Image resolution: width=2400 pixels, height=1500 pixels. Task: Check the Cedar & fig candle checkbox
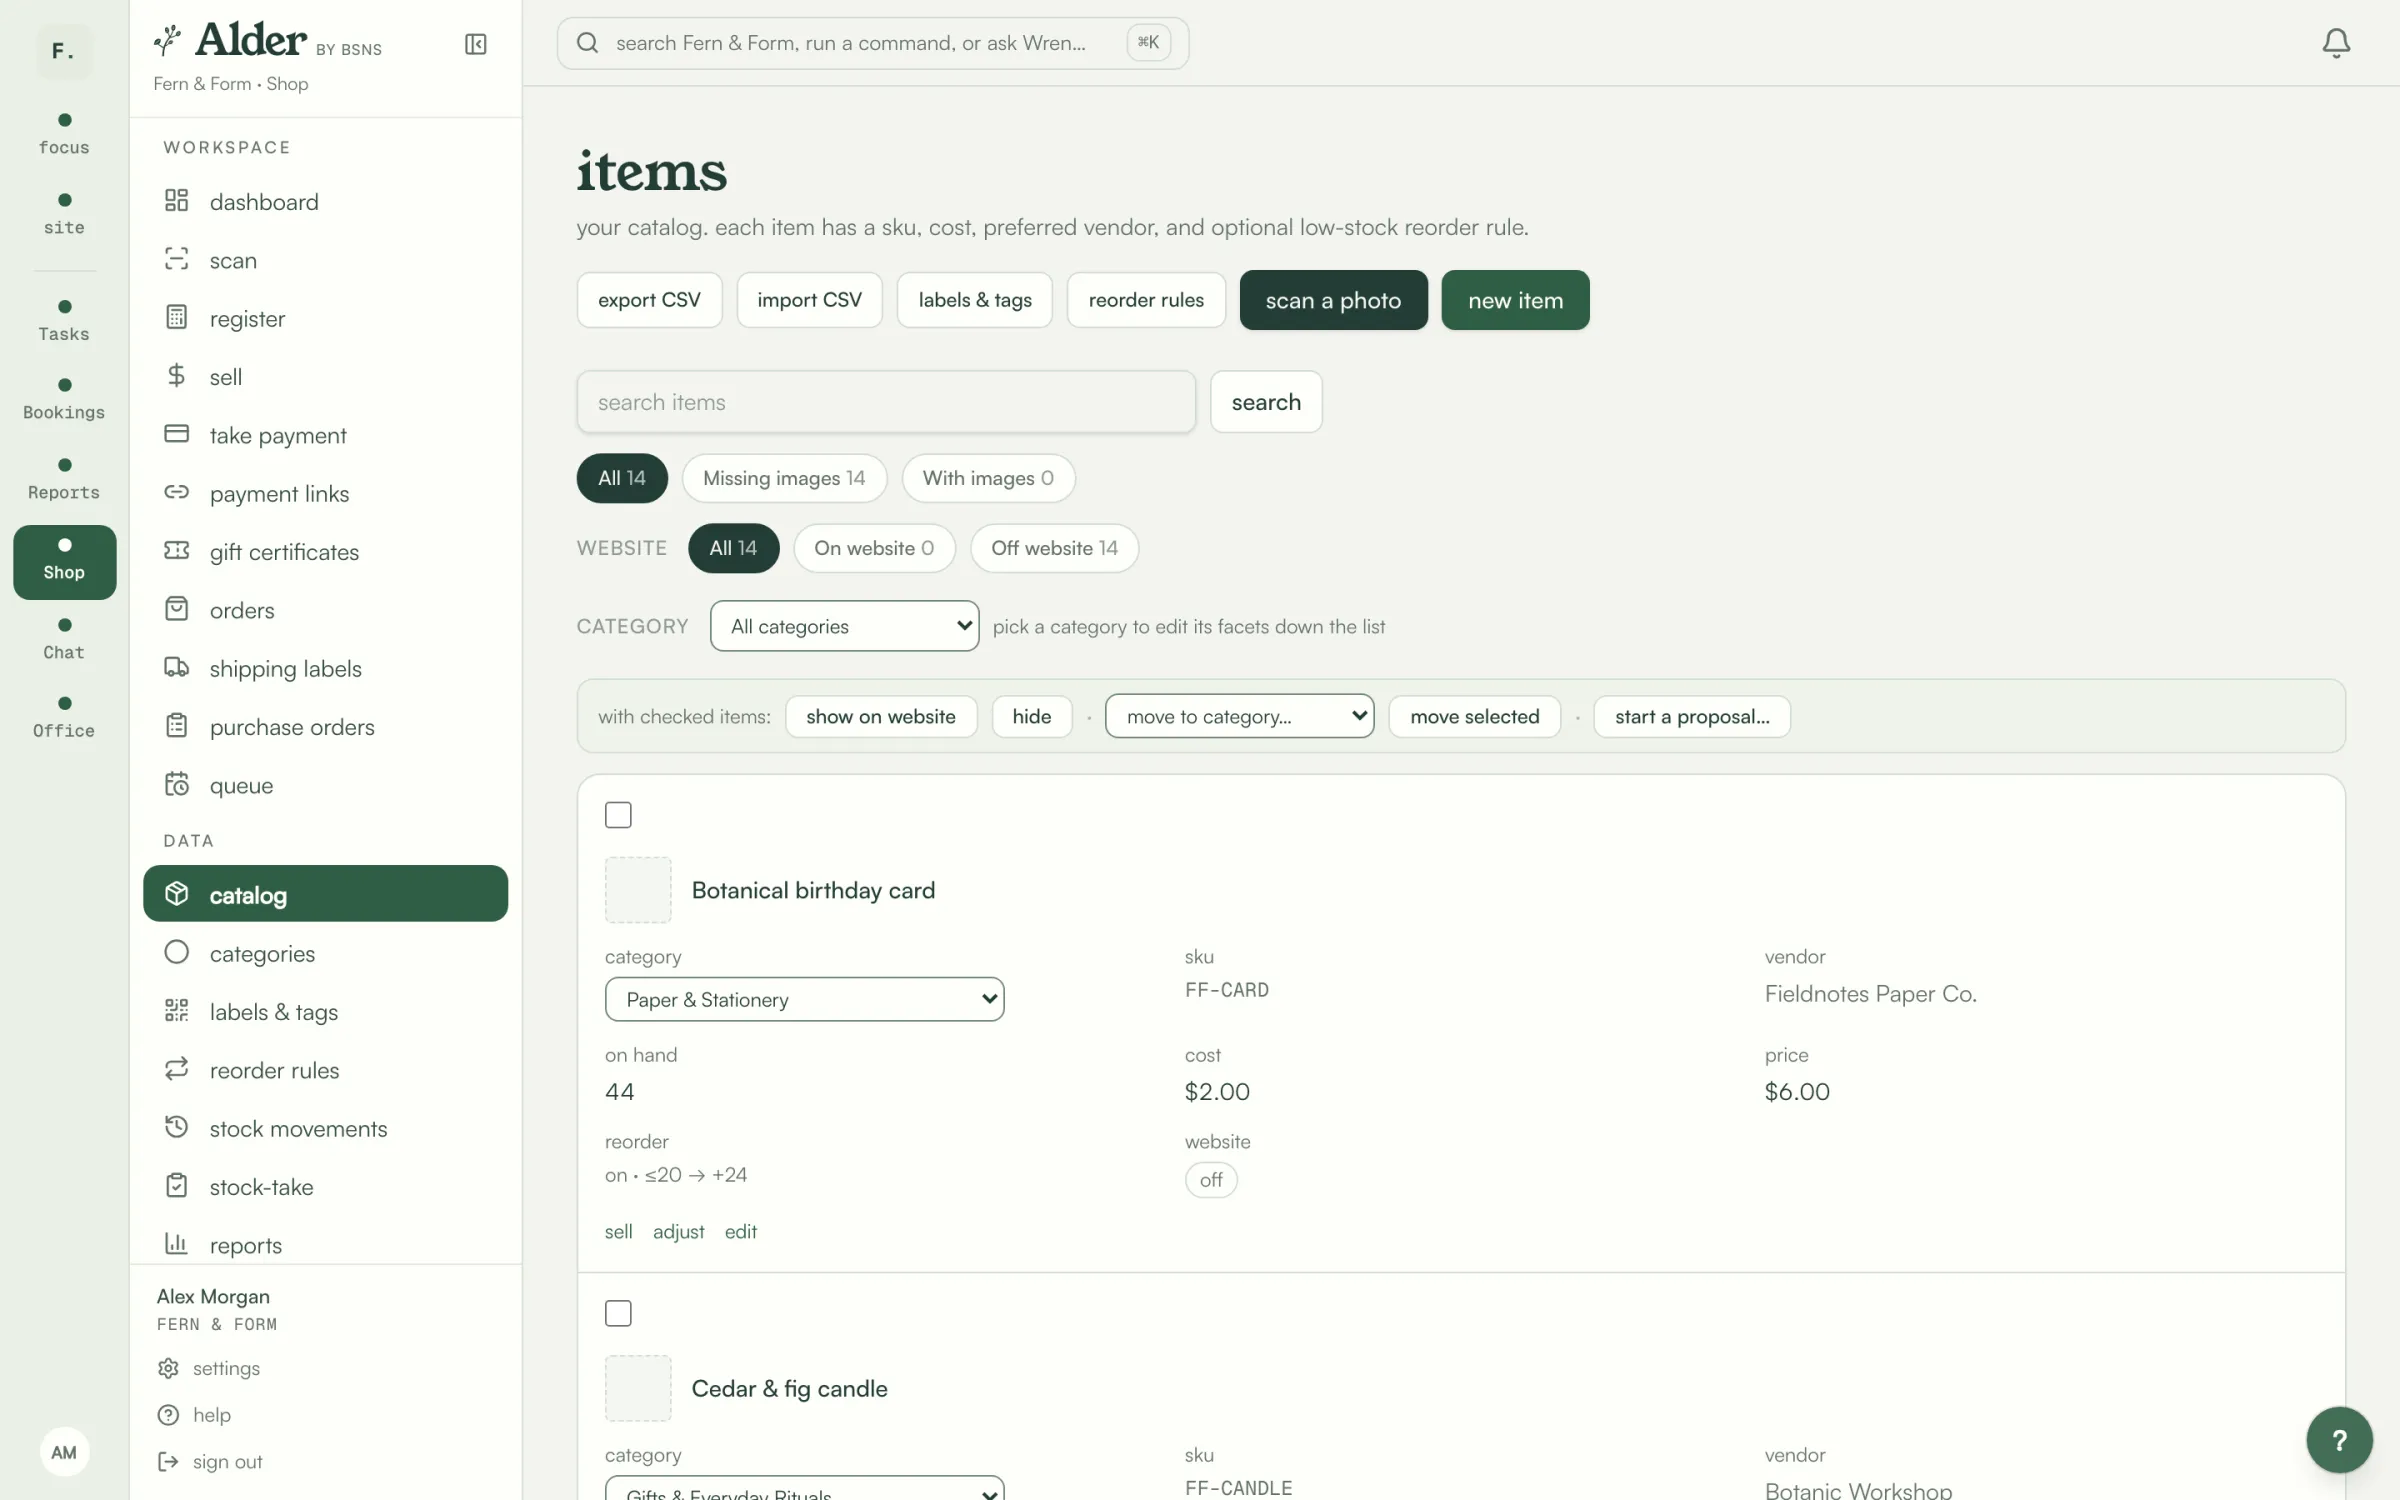pos(618,1313)
